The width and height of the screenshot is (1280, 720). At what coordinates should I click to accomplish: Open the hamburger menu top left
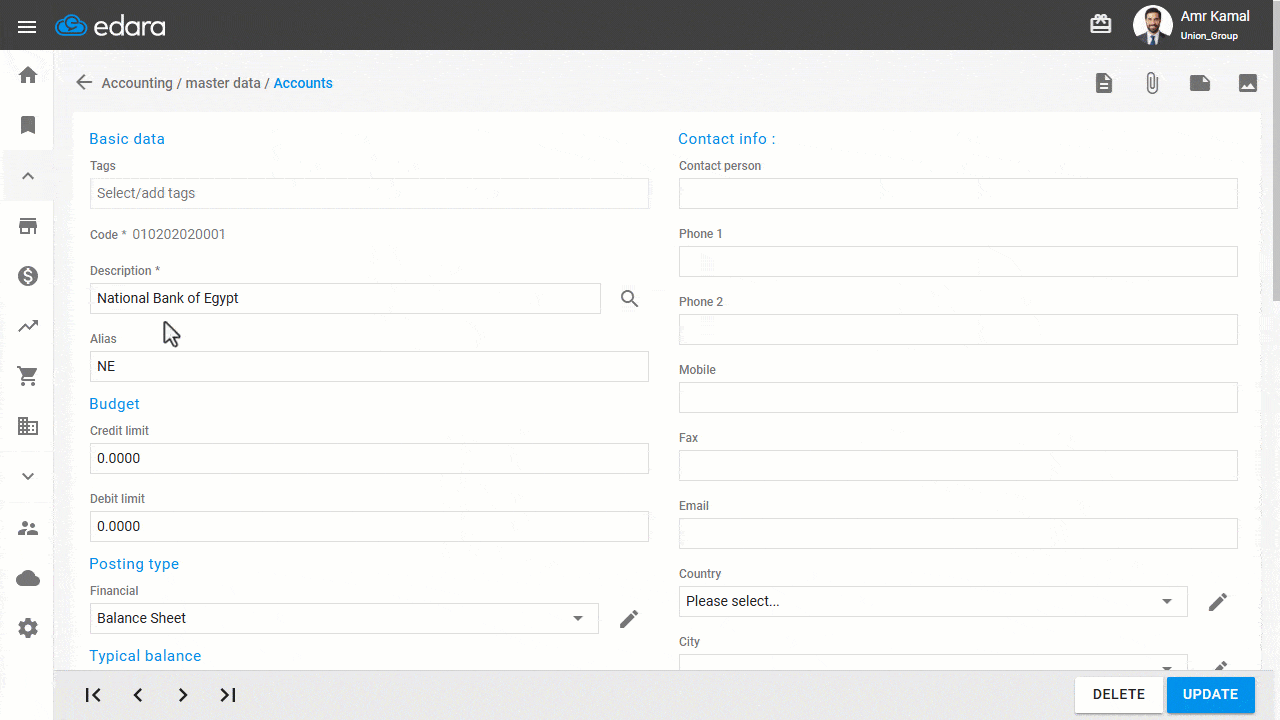[x=27, y=27]
